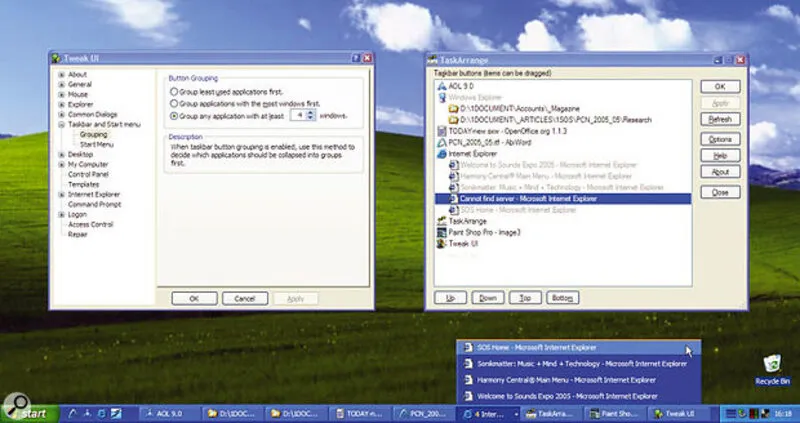This screenshot has height=423, width=800.
Task: Click the Up button in TaskArrange
Action: pyautogui.click(x=451, y=298)
